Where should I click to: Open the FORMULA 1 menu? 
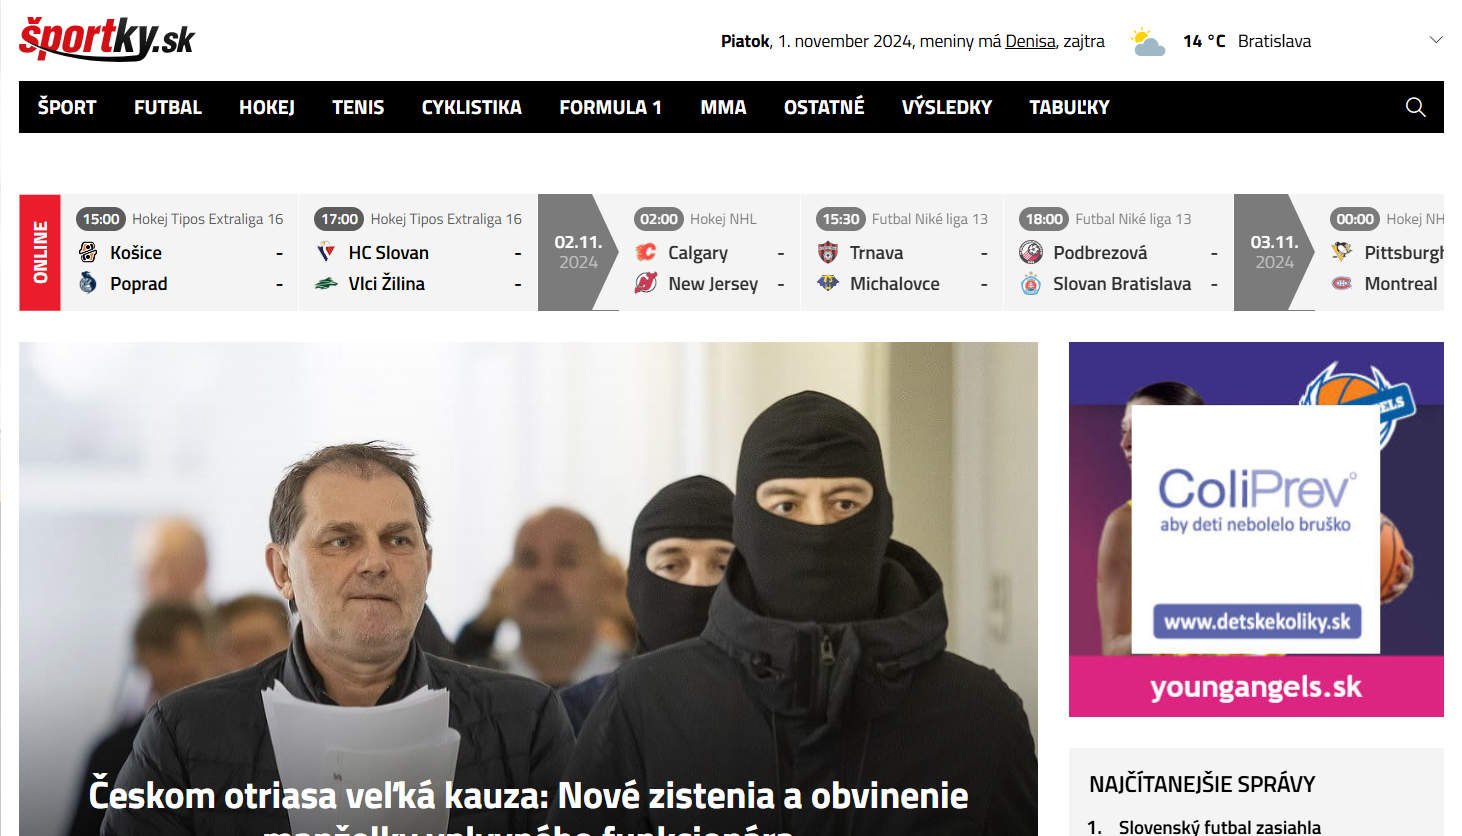610,107
